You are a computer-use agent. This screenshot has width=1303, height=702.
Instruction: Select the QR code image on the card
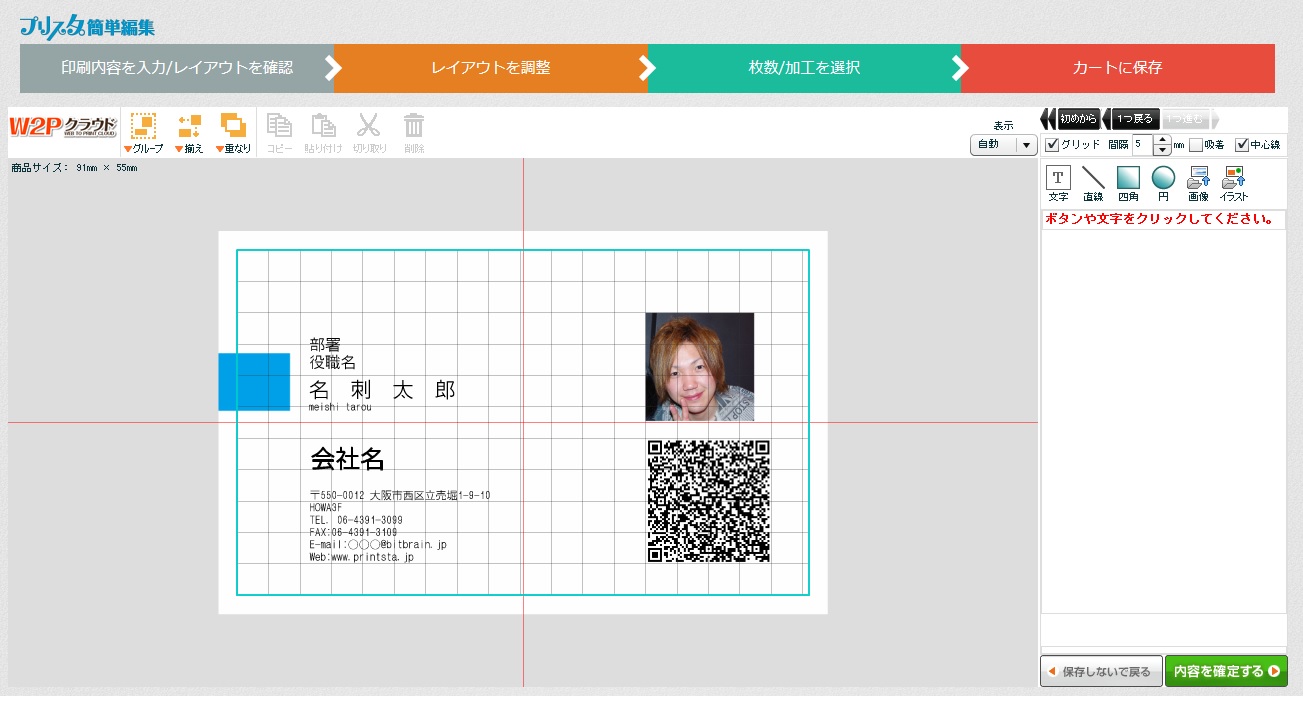(x=708, y=502)
